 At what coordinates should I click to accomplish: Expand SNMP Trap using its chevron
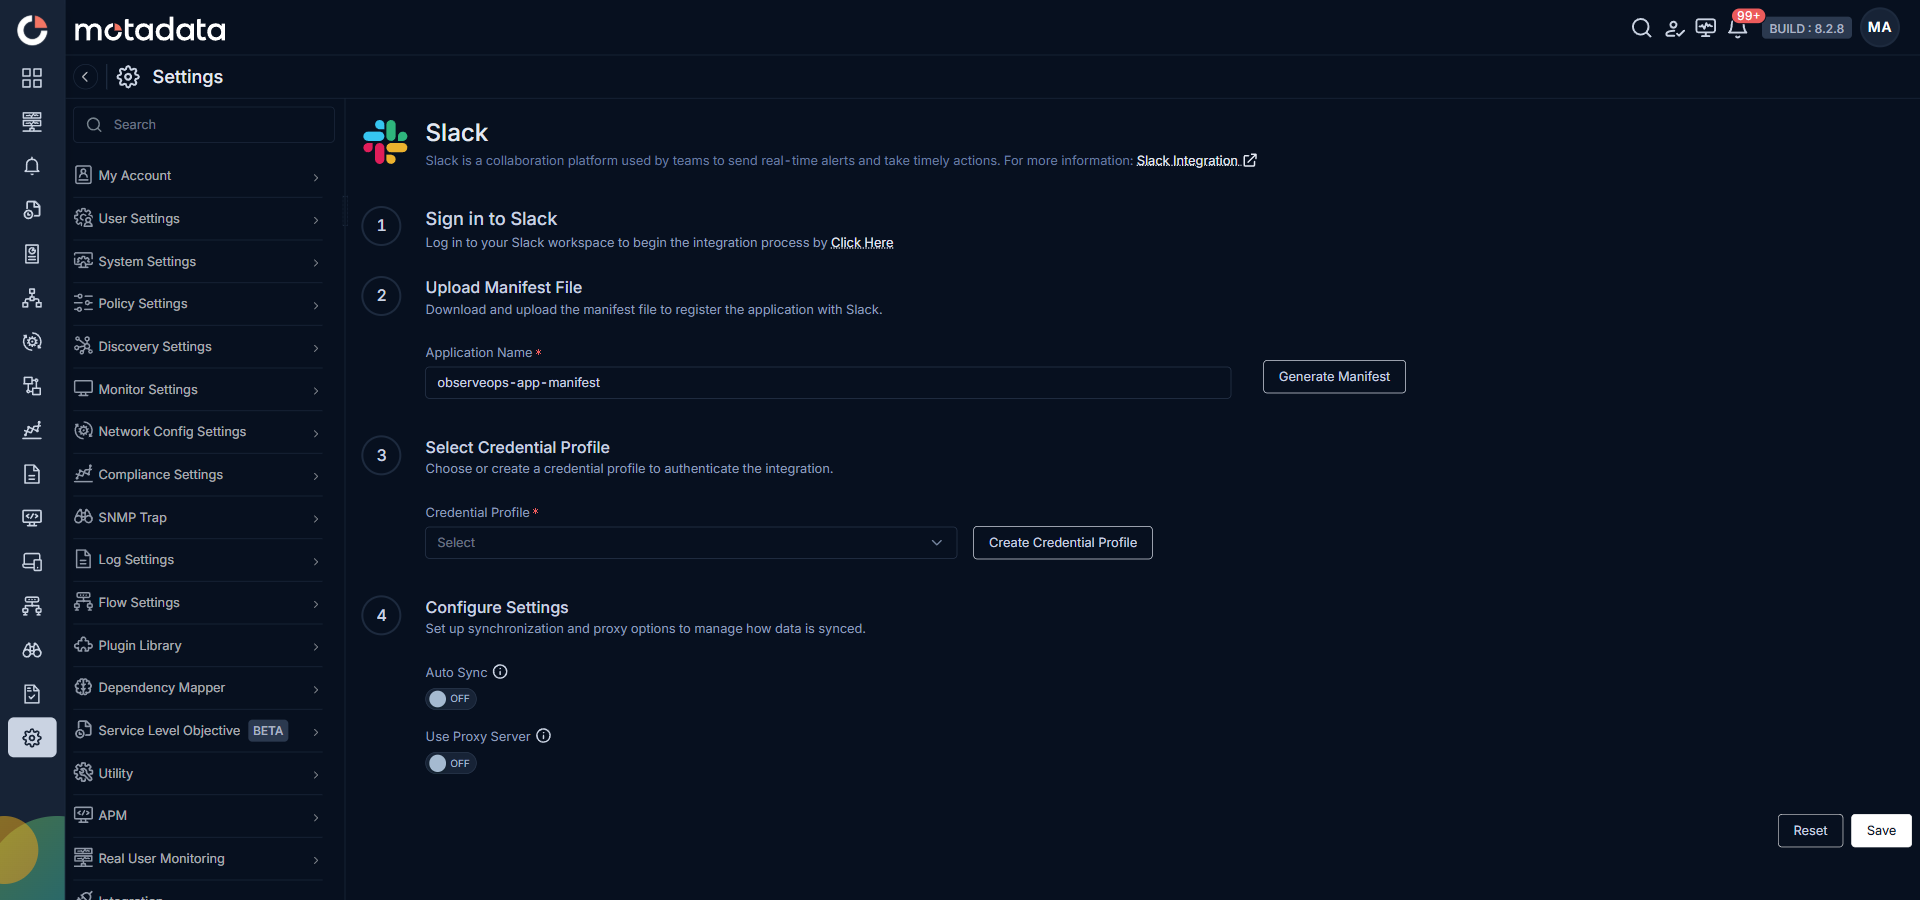(x=316, y=518)
